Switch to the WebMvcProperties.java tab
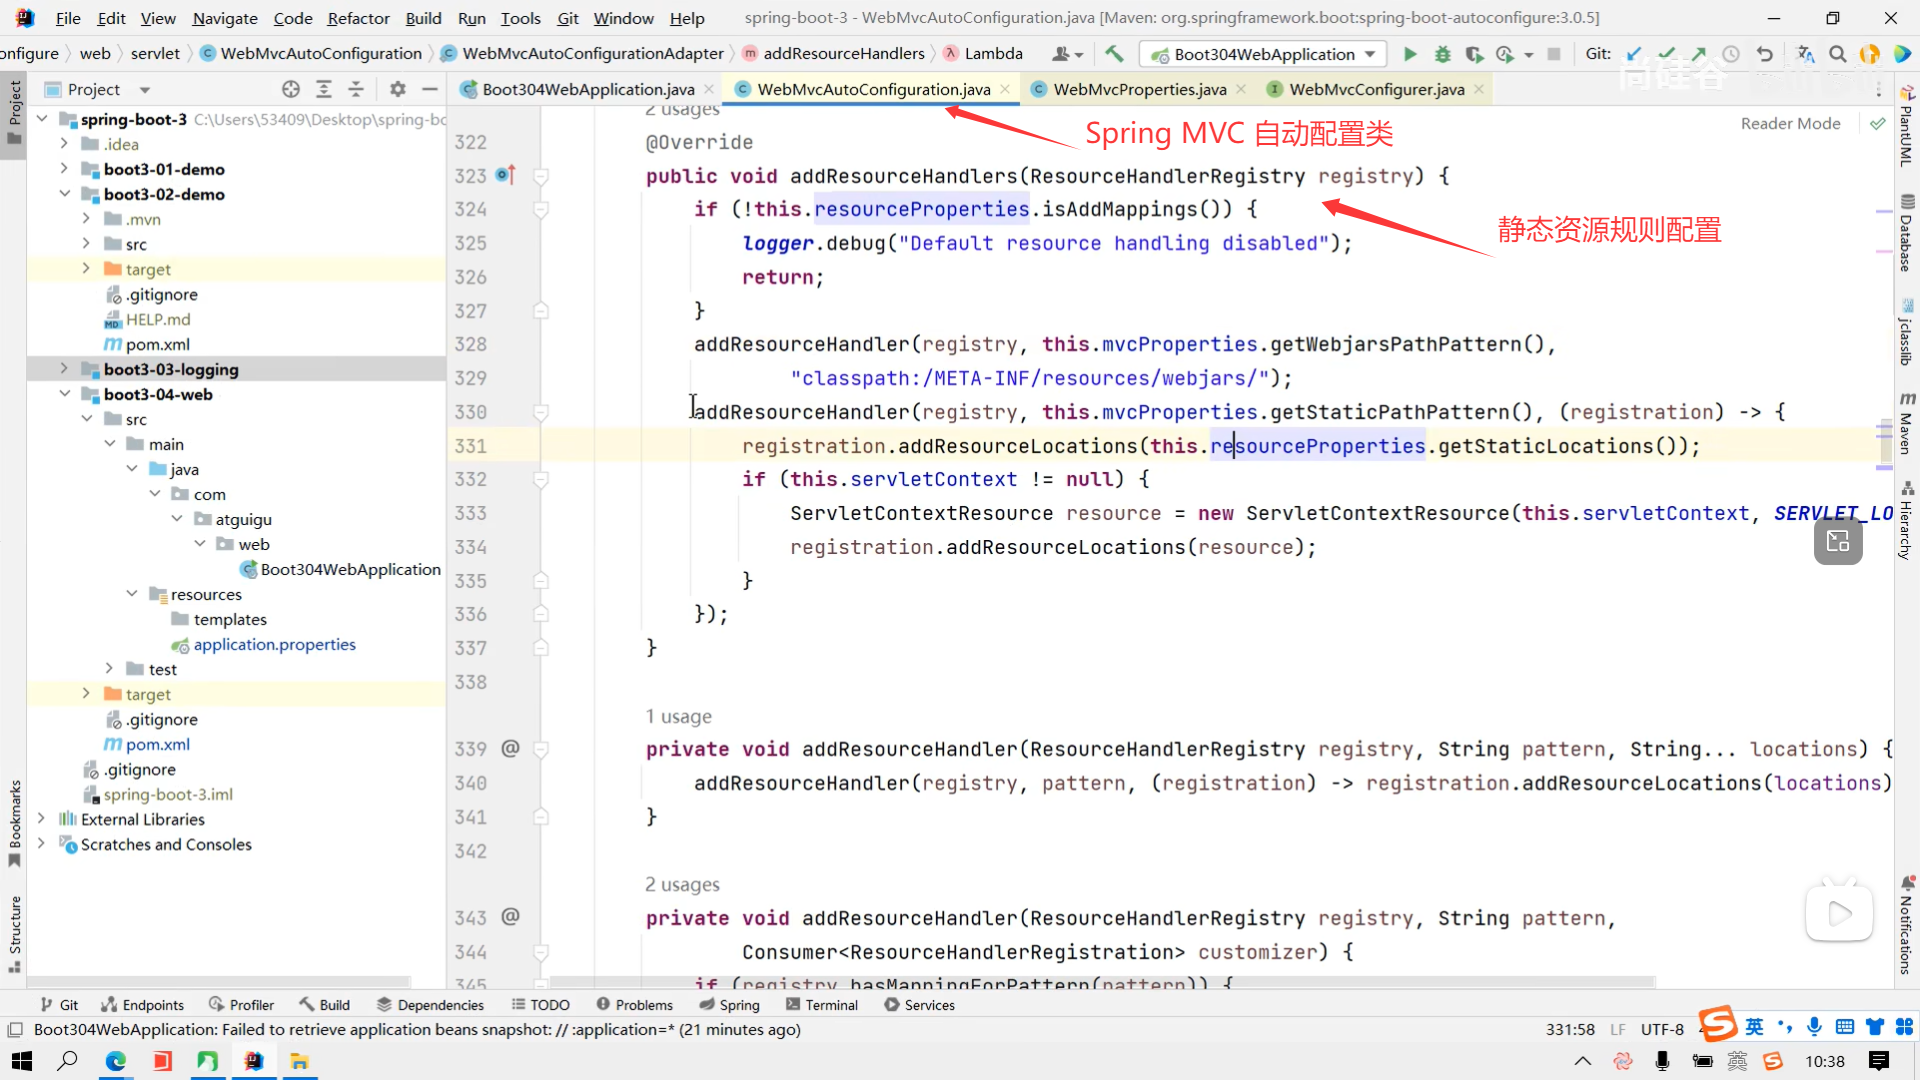This screenshot has height=1080, width=1920. pos(1139,89)
